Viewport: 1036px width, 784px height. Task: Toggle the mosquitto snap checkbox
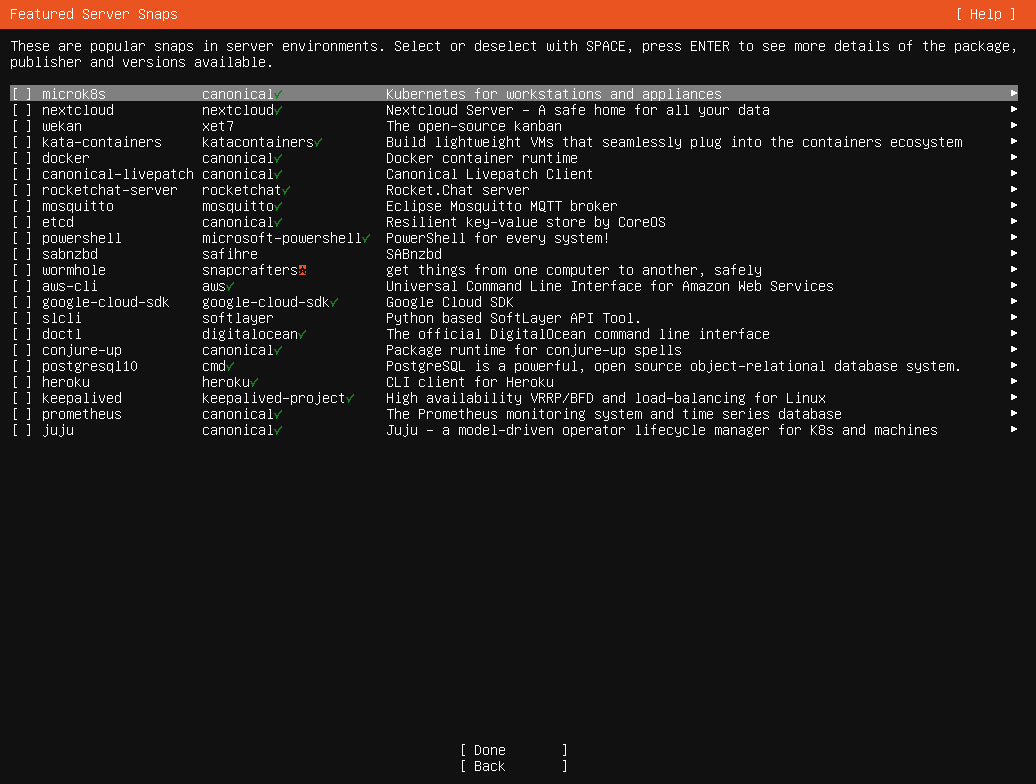[22, 206]
